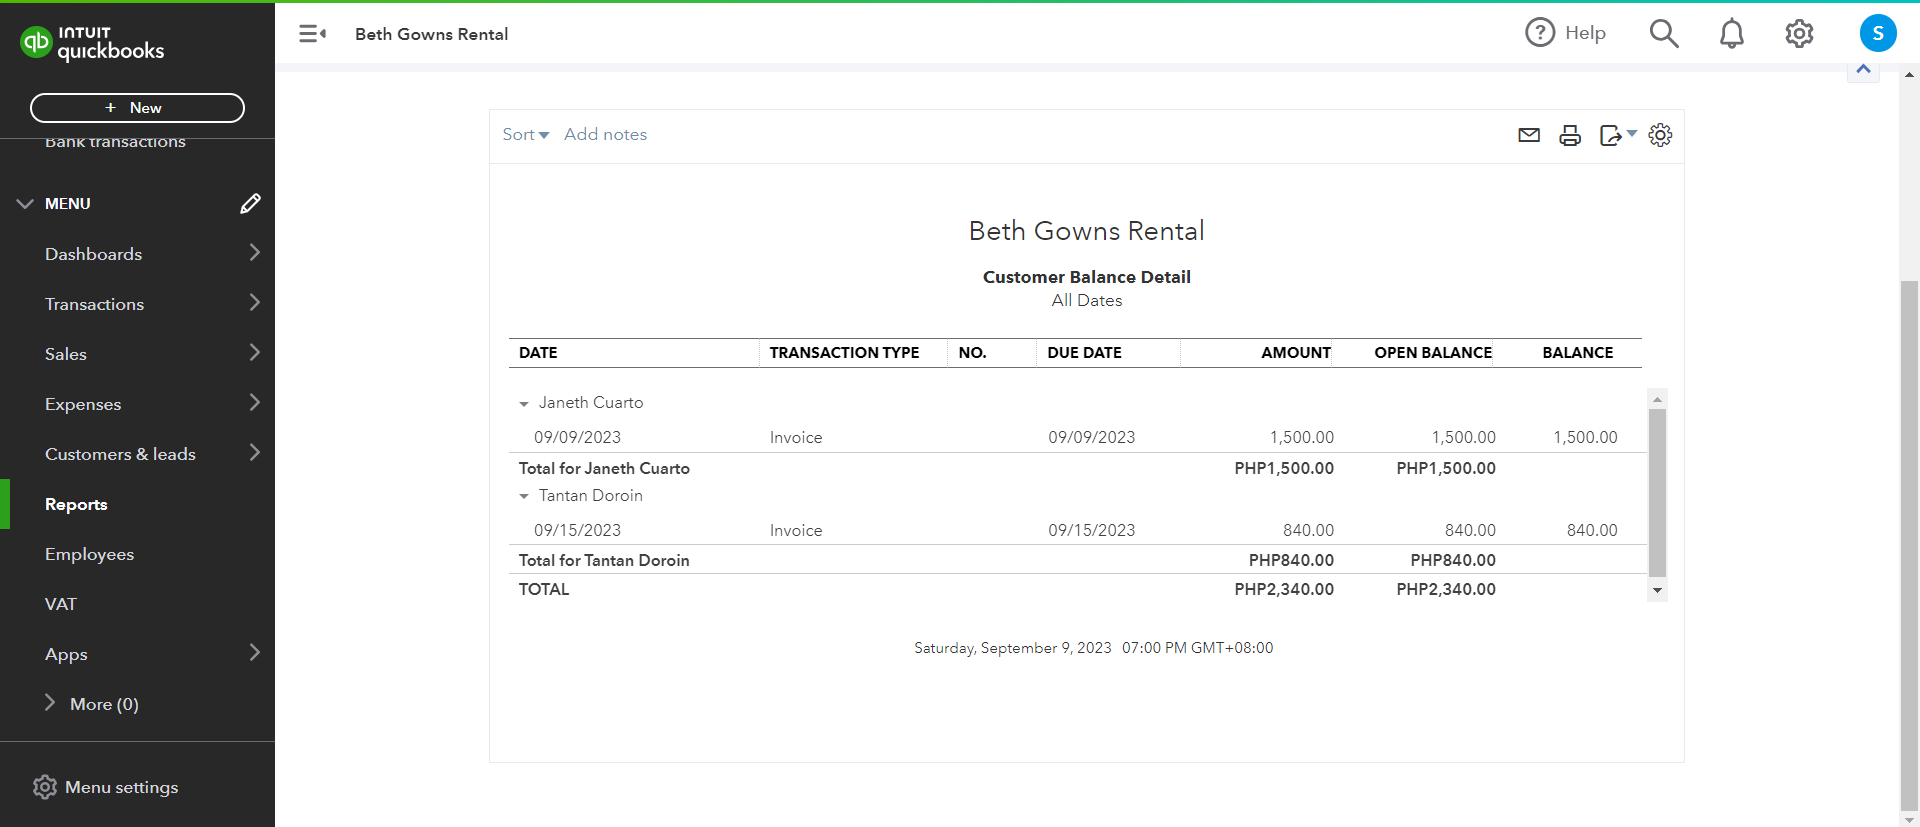The width and height of the screenshot is (1920, 827).
Task: Expand Customers & leads submenu chevron
Action: click(x=255, y=453)
